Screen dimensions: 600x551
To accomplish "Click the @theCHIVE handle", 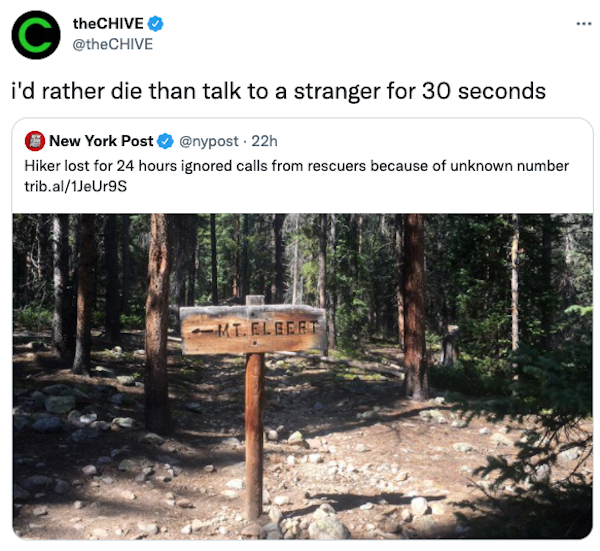I will (x=112, y=44).
